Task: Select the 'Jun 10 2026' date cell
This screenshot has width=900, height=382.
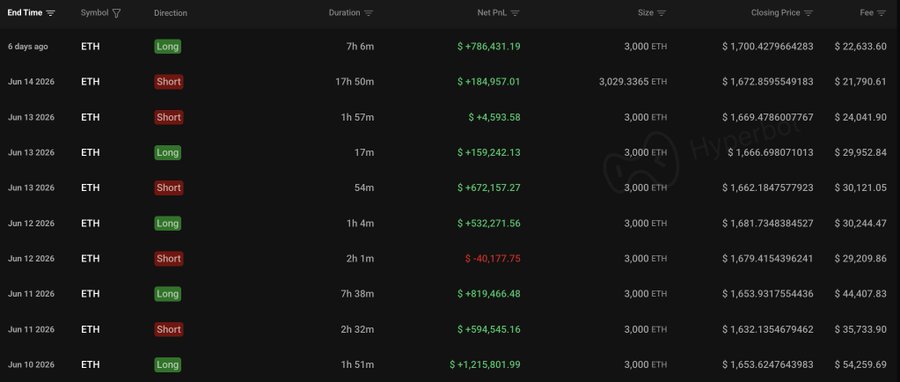Action: (x=31, y=365)
